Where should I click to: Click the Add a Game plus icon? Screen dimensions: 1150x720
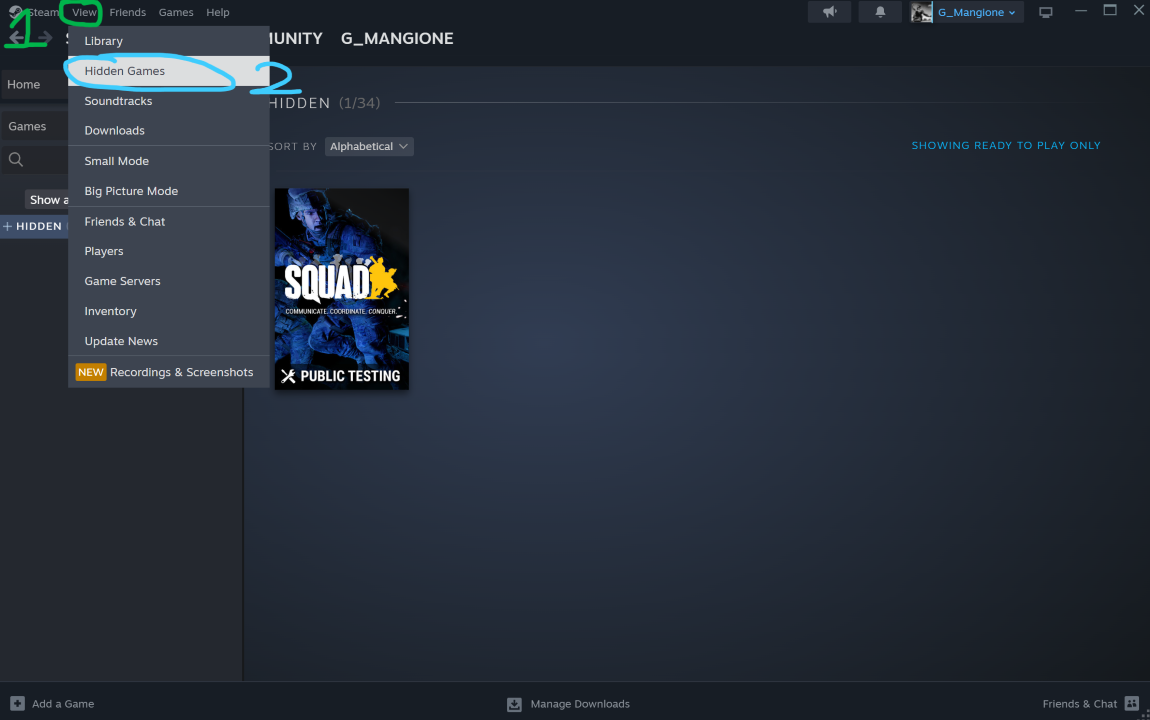point(18,703)
